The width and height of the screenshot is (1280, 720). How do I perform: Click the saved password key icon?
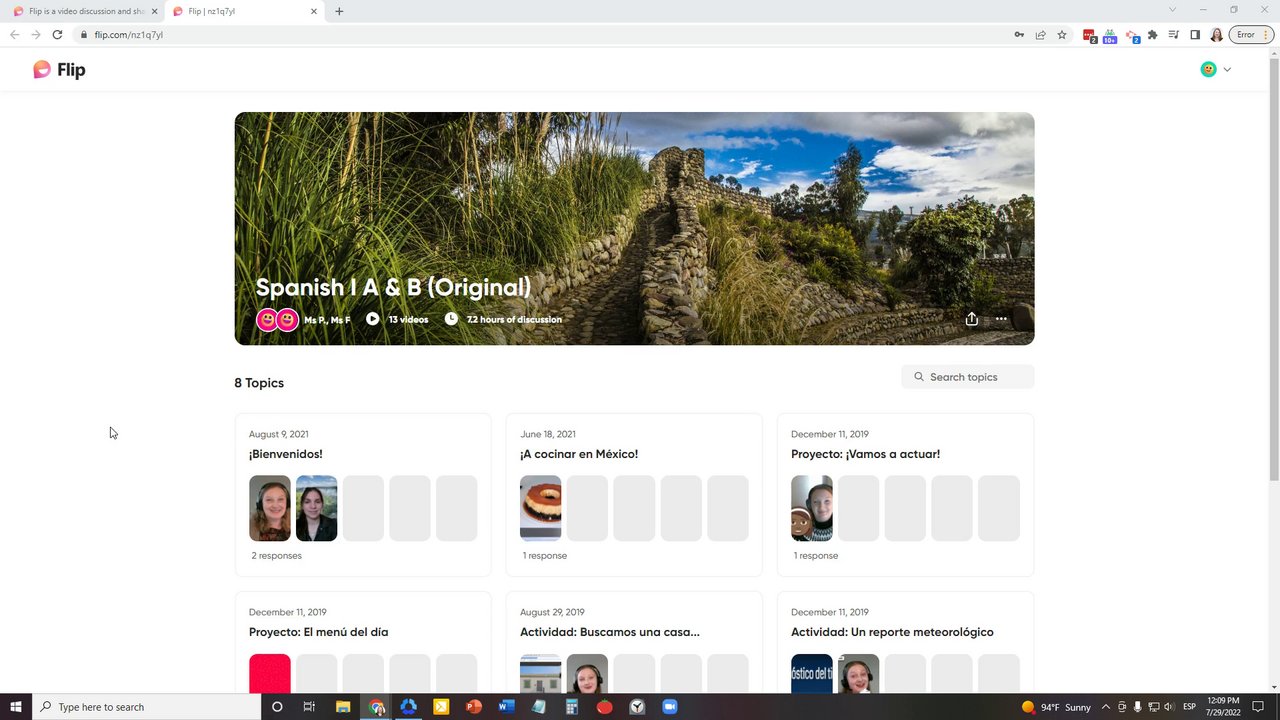click(1019, 34)
